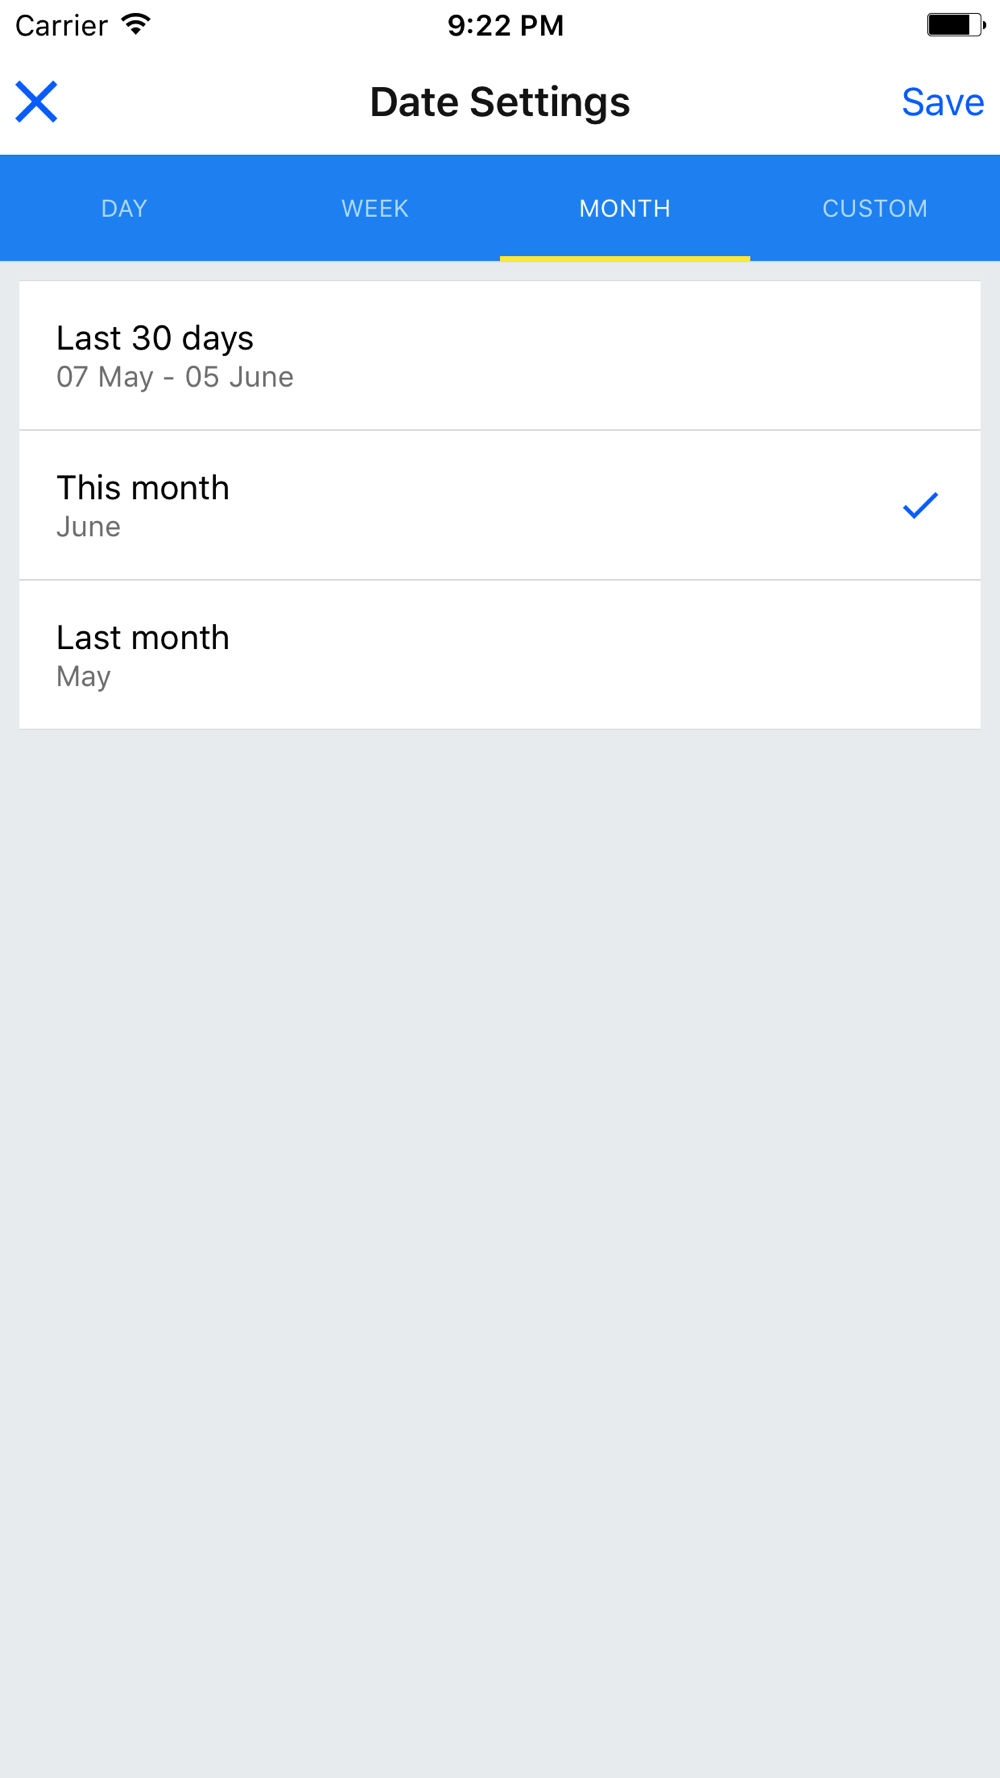Image resolution: width=1000 pixels, height=1778 pixels.
Task: Tap the May subtitle under Last month
Action: click(84, 677)
